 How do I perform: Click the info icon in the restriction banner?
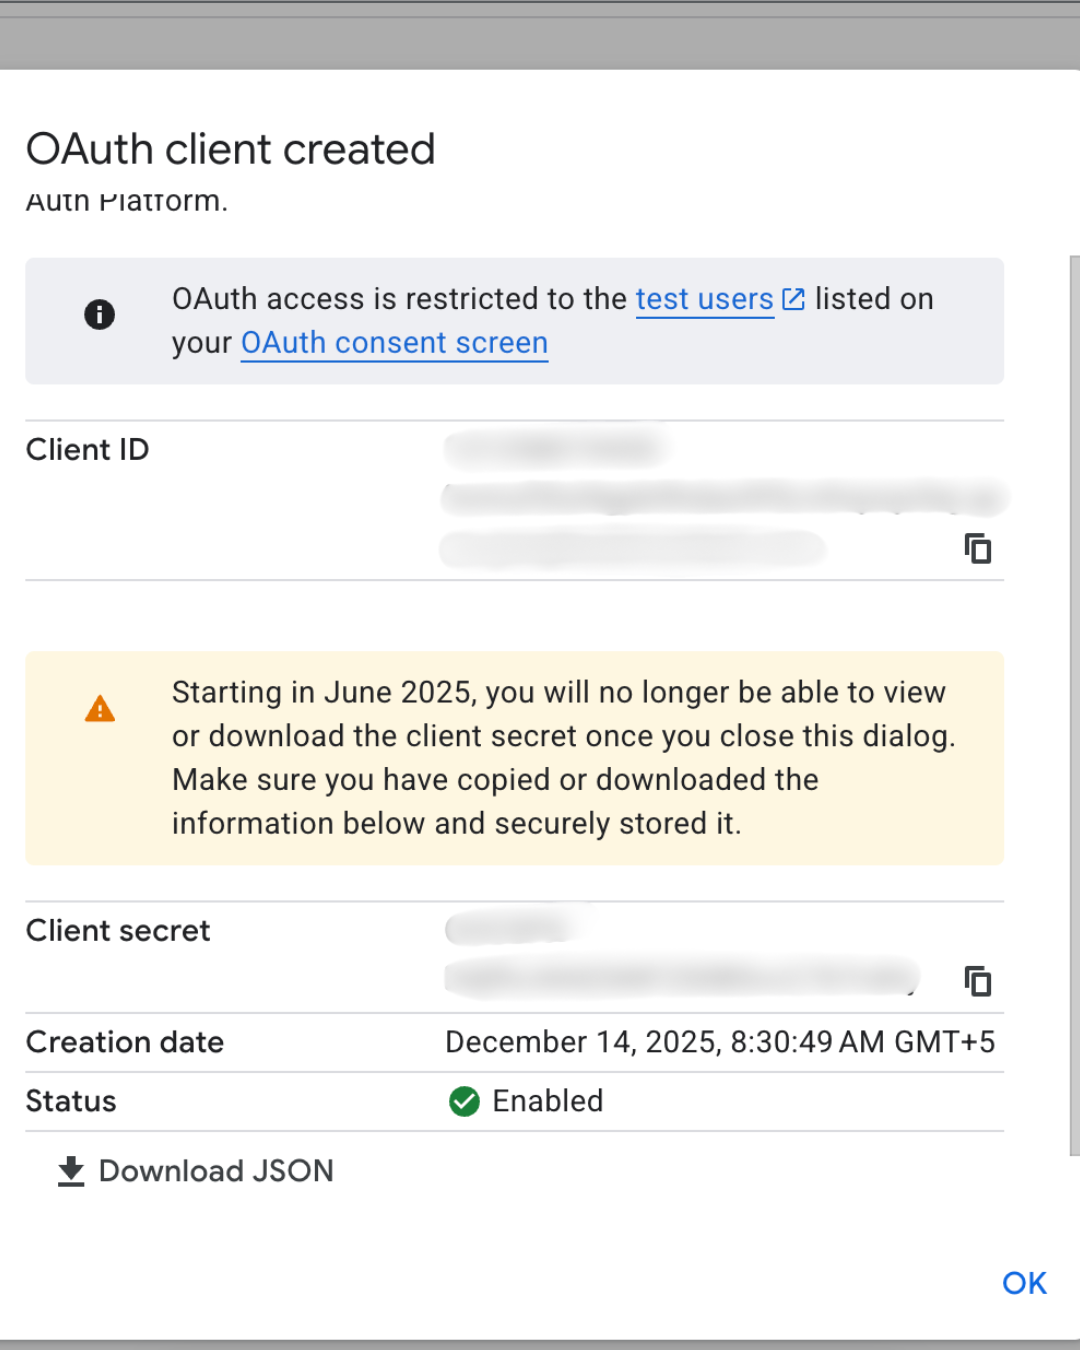[x=100, y=314]
